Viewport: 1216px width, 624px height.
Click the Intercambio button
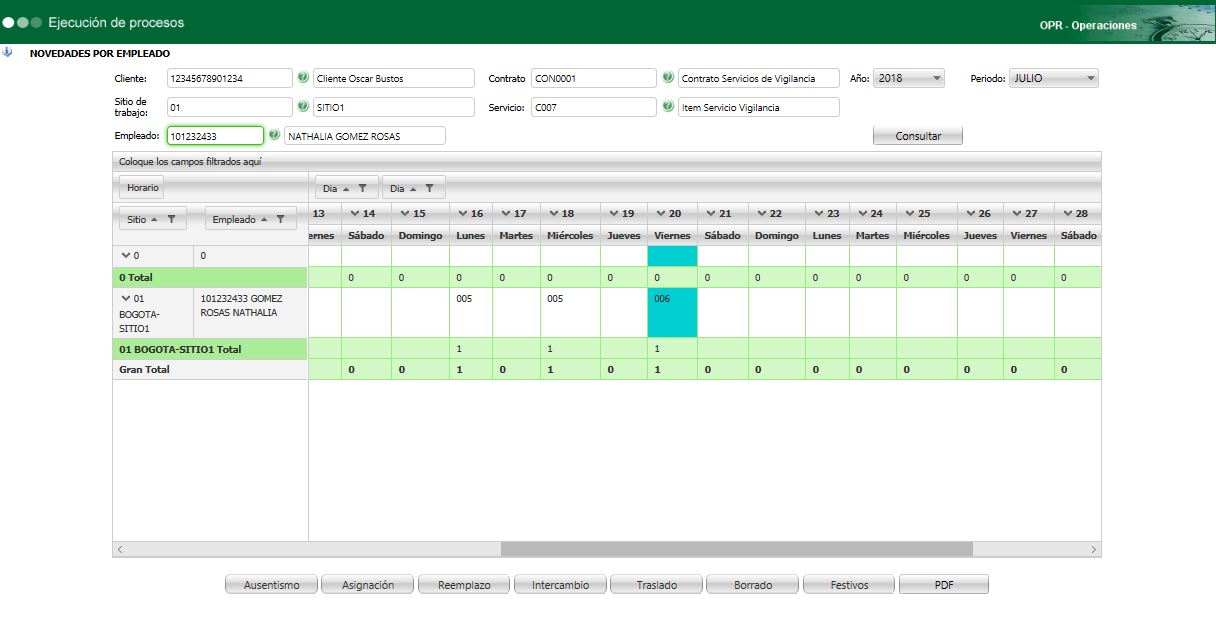coord(560,585)
